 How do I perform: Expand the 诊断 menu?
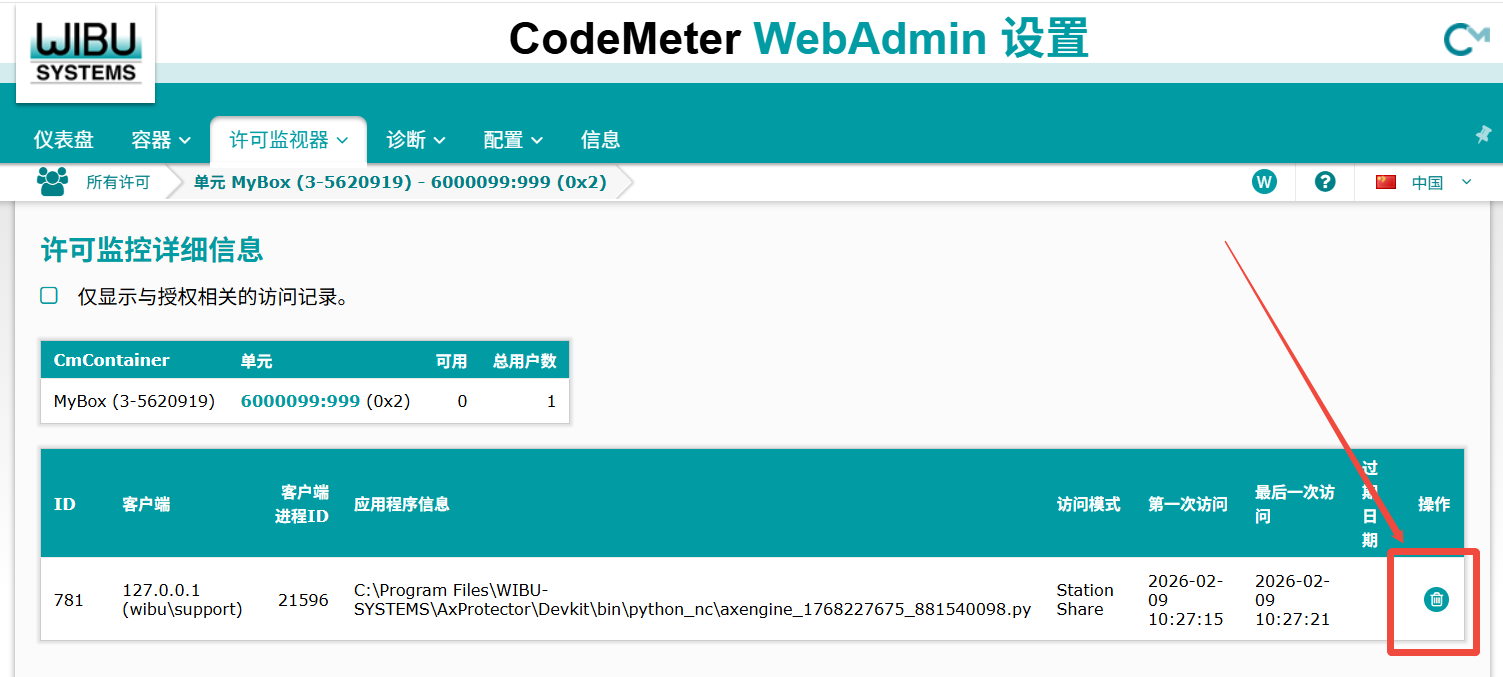[416, 140]
